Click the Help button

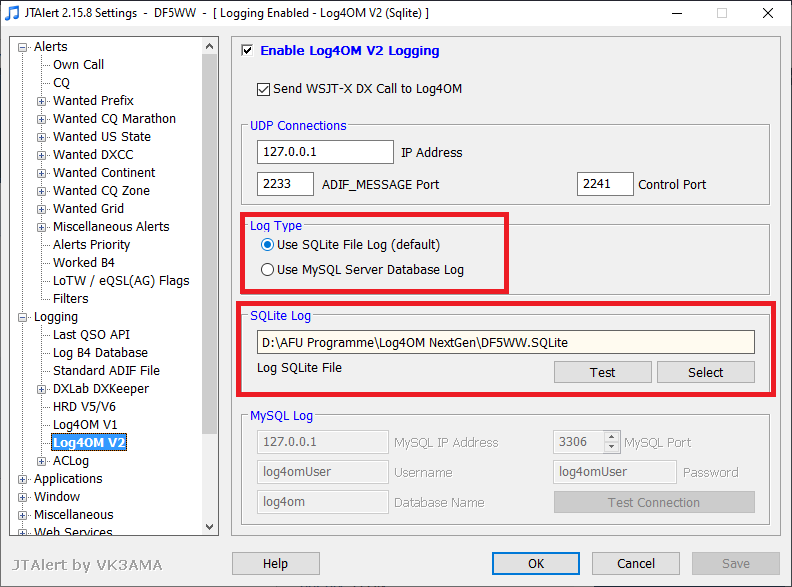[276, 563]
